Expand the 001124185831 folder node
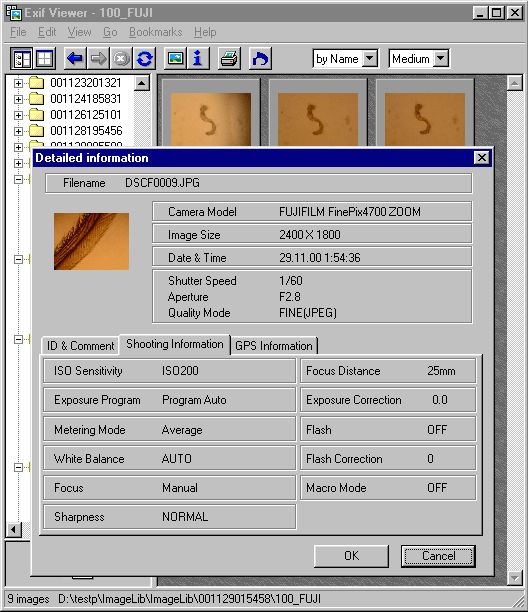Image resolution: width=528 pixels, height=612 pixels. [x=18, y=99]
